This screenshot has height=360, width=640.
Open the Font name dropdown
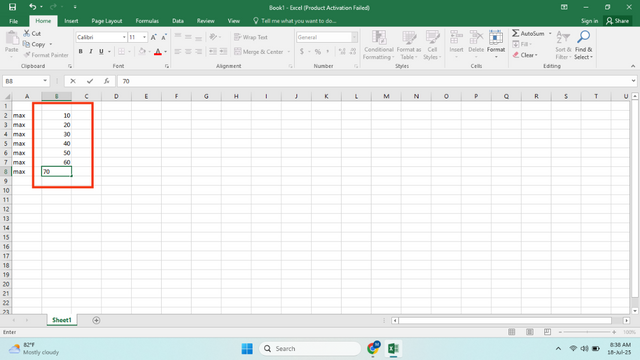click(x=124, y=37)
